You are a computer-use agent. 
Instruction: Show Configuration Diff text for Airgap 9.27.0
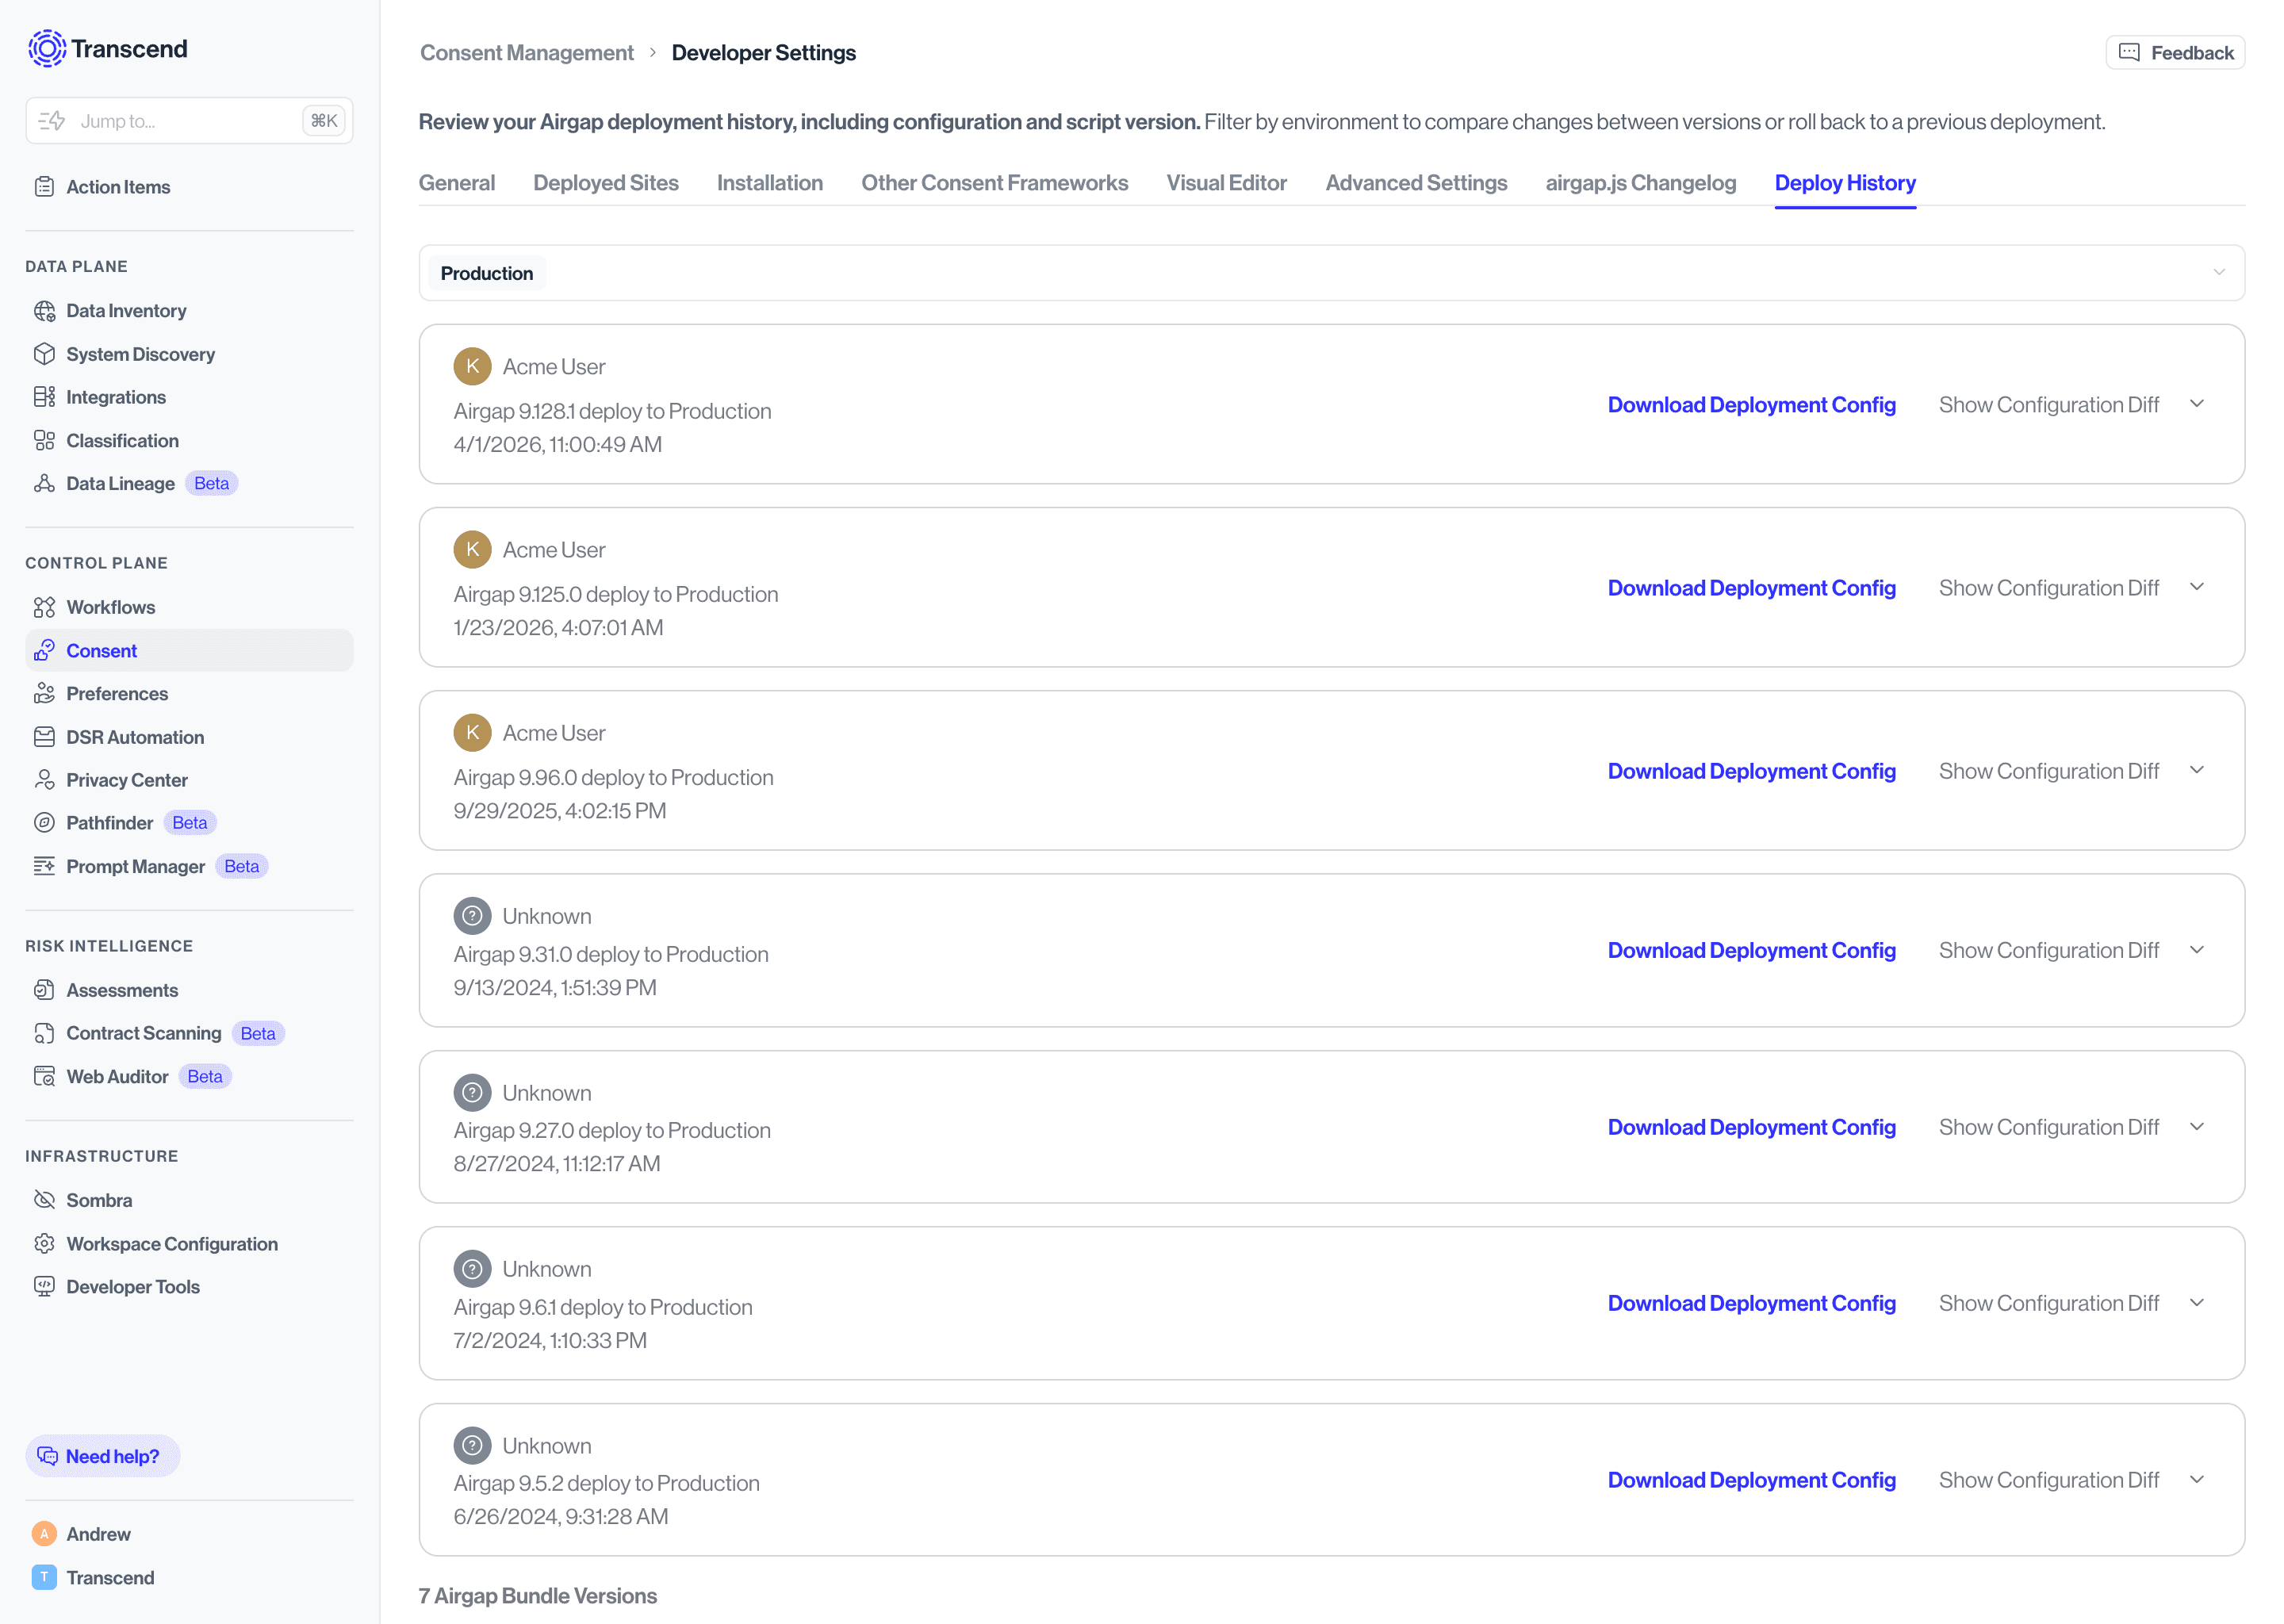(2049, 1127)
